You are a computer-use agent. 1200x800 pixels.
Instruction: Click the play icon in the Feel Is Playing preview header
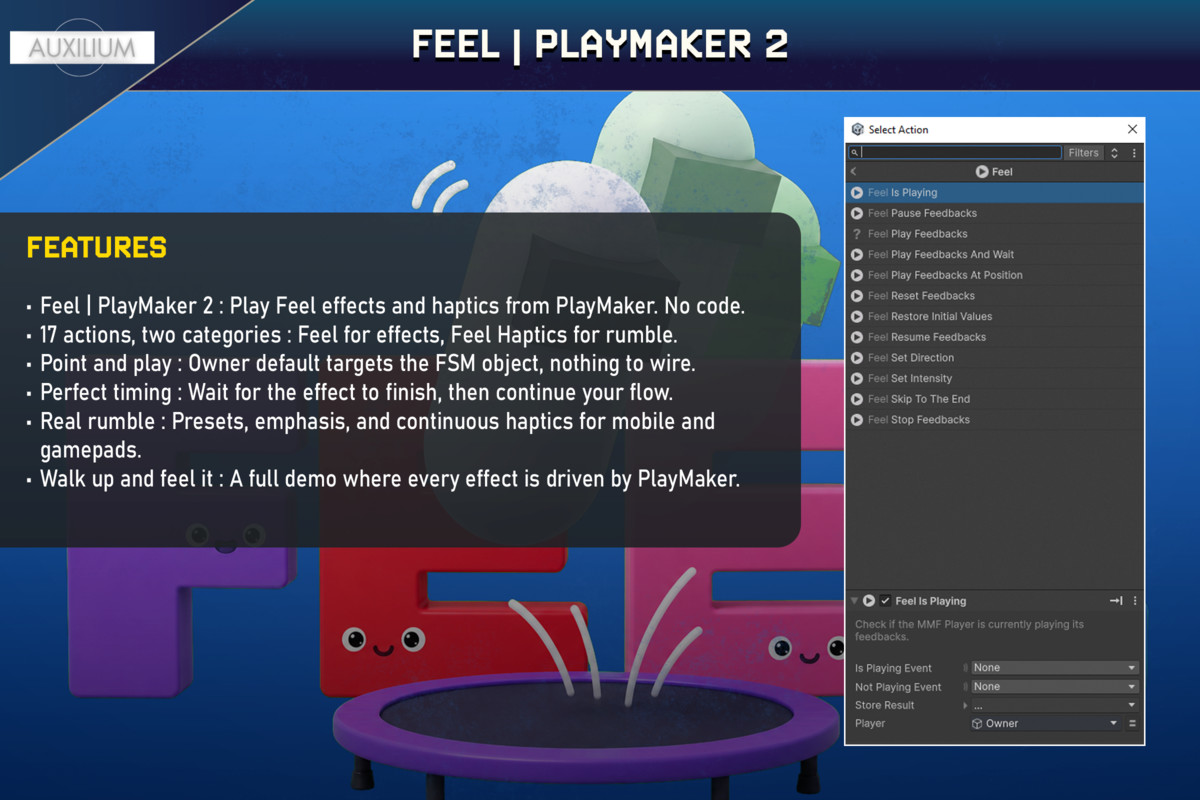point(869,601)
